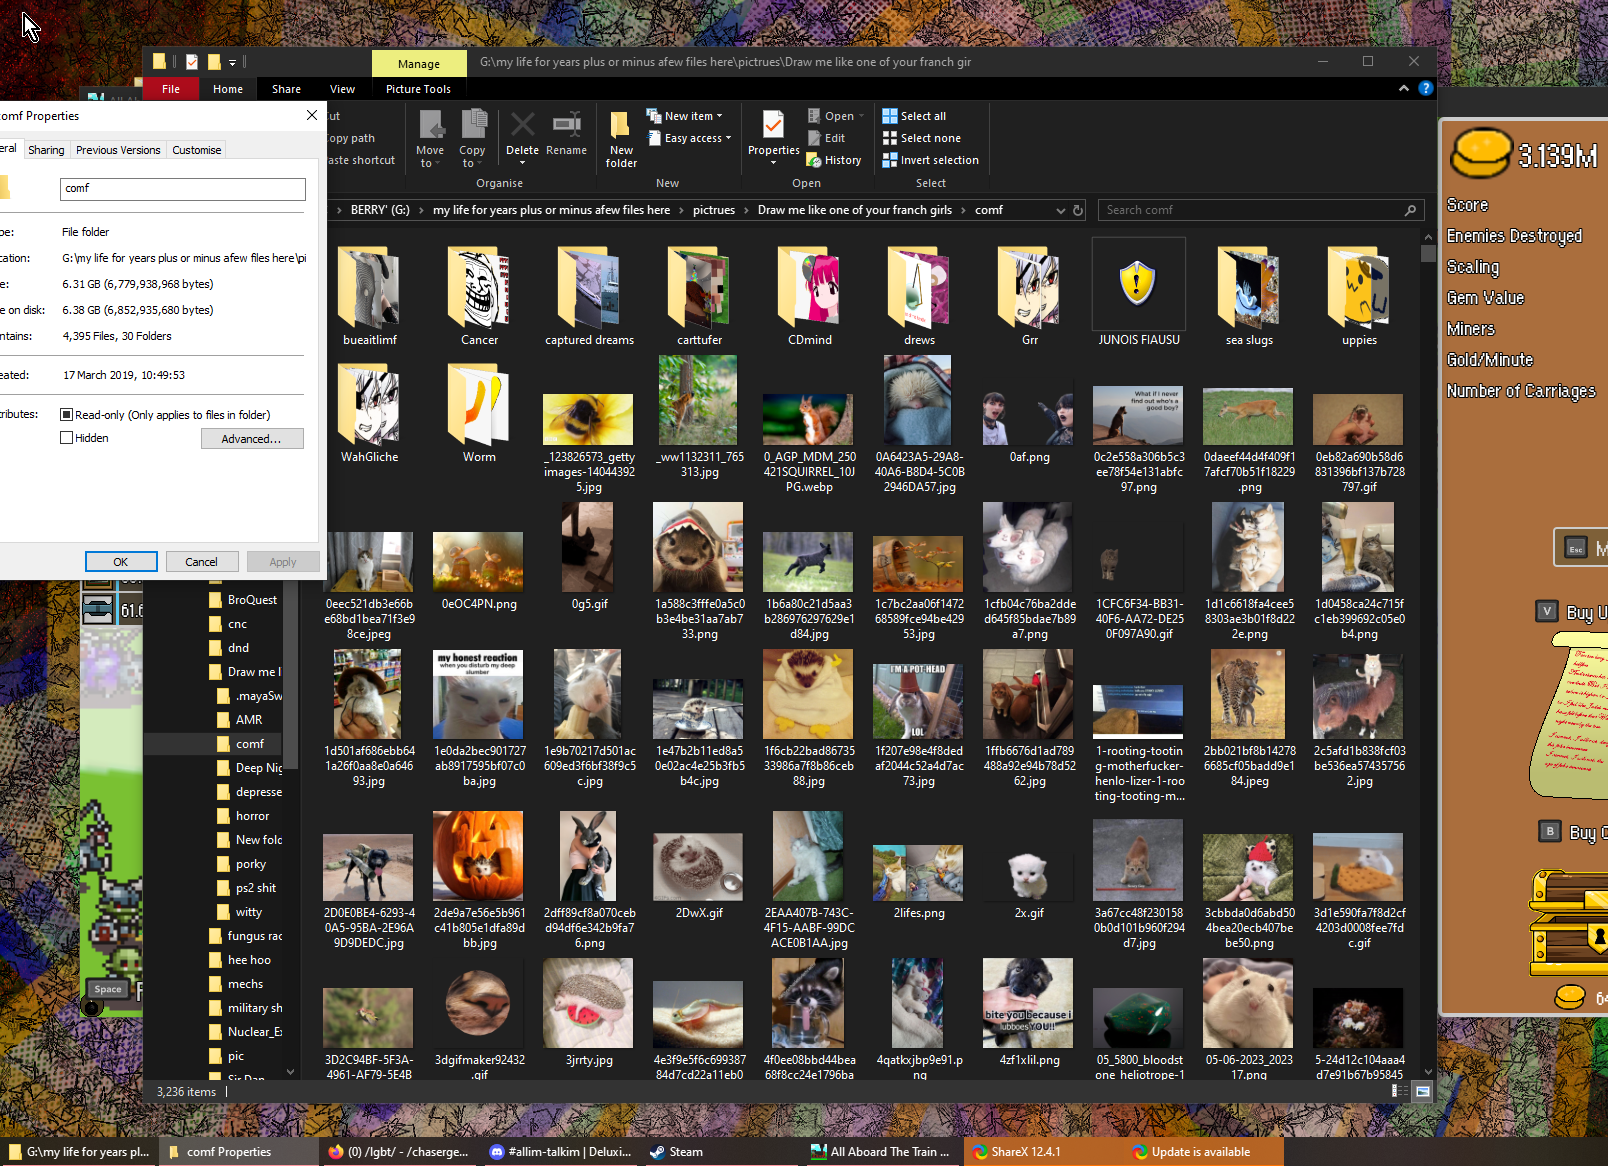Viewport: 1608px width, 1166px height.
Task: Click Invert selection in ribbon
Action: coord(930,160)
